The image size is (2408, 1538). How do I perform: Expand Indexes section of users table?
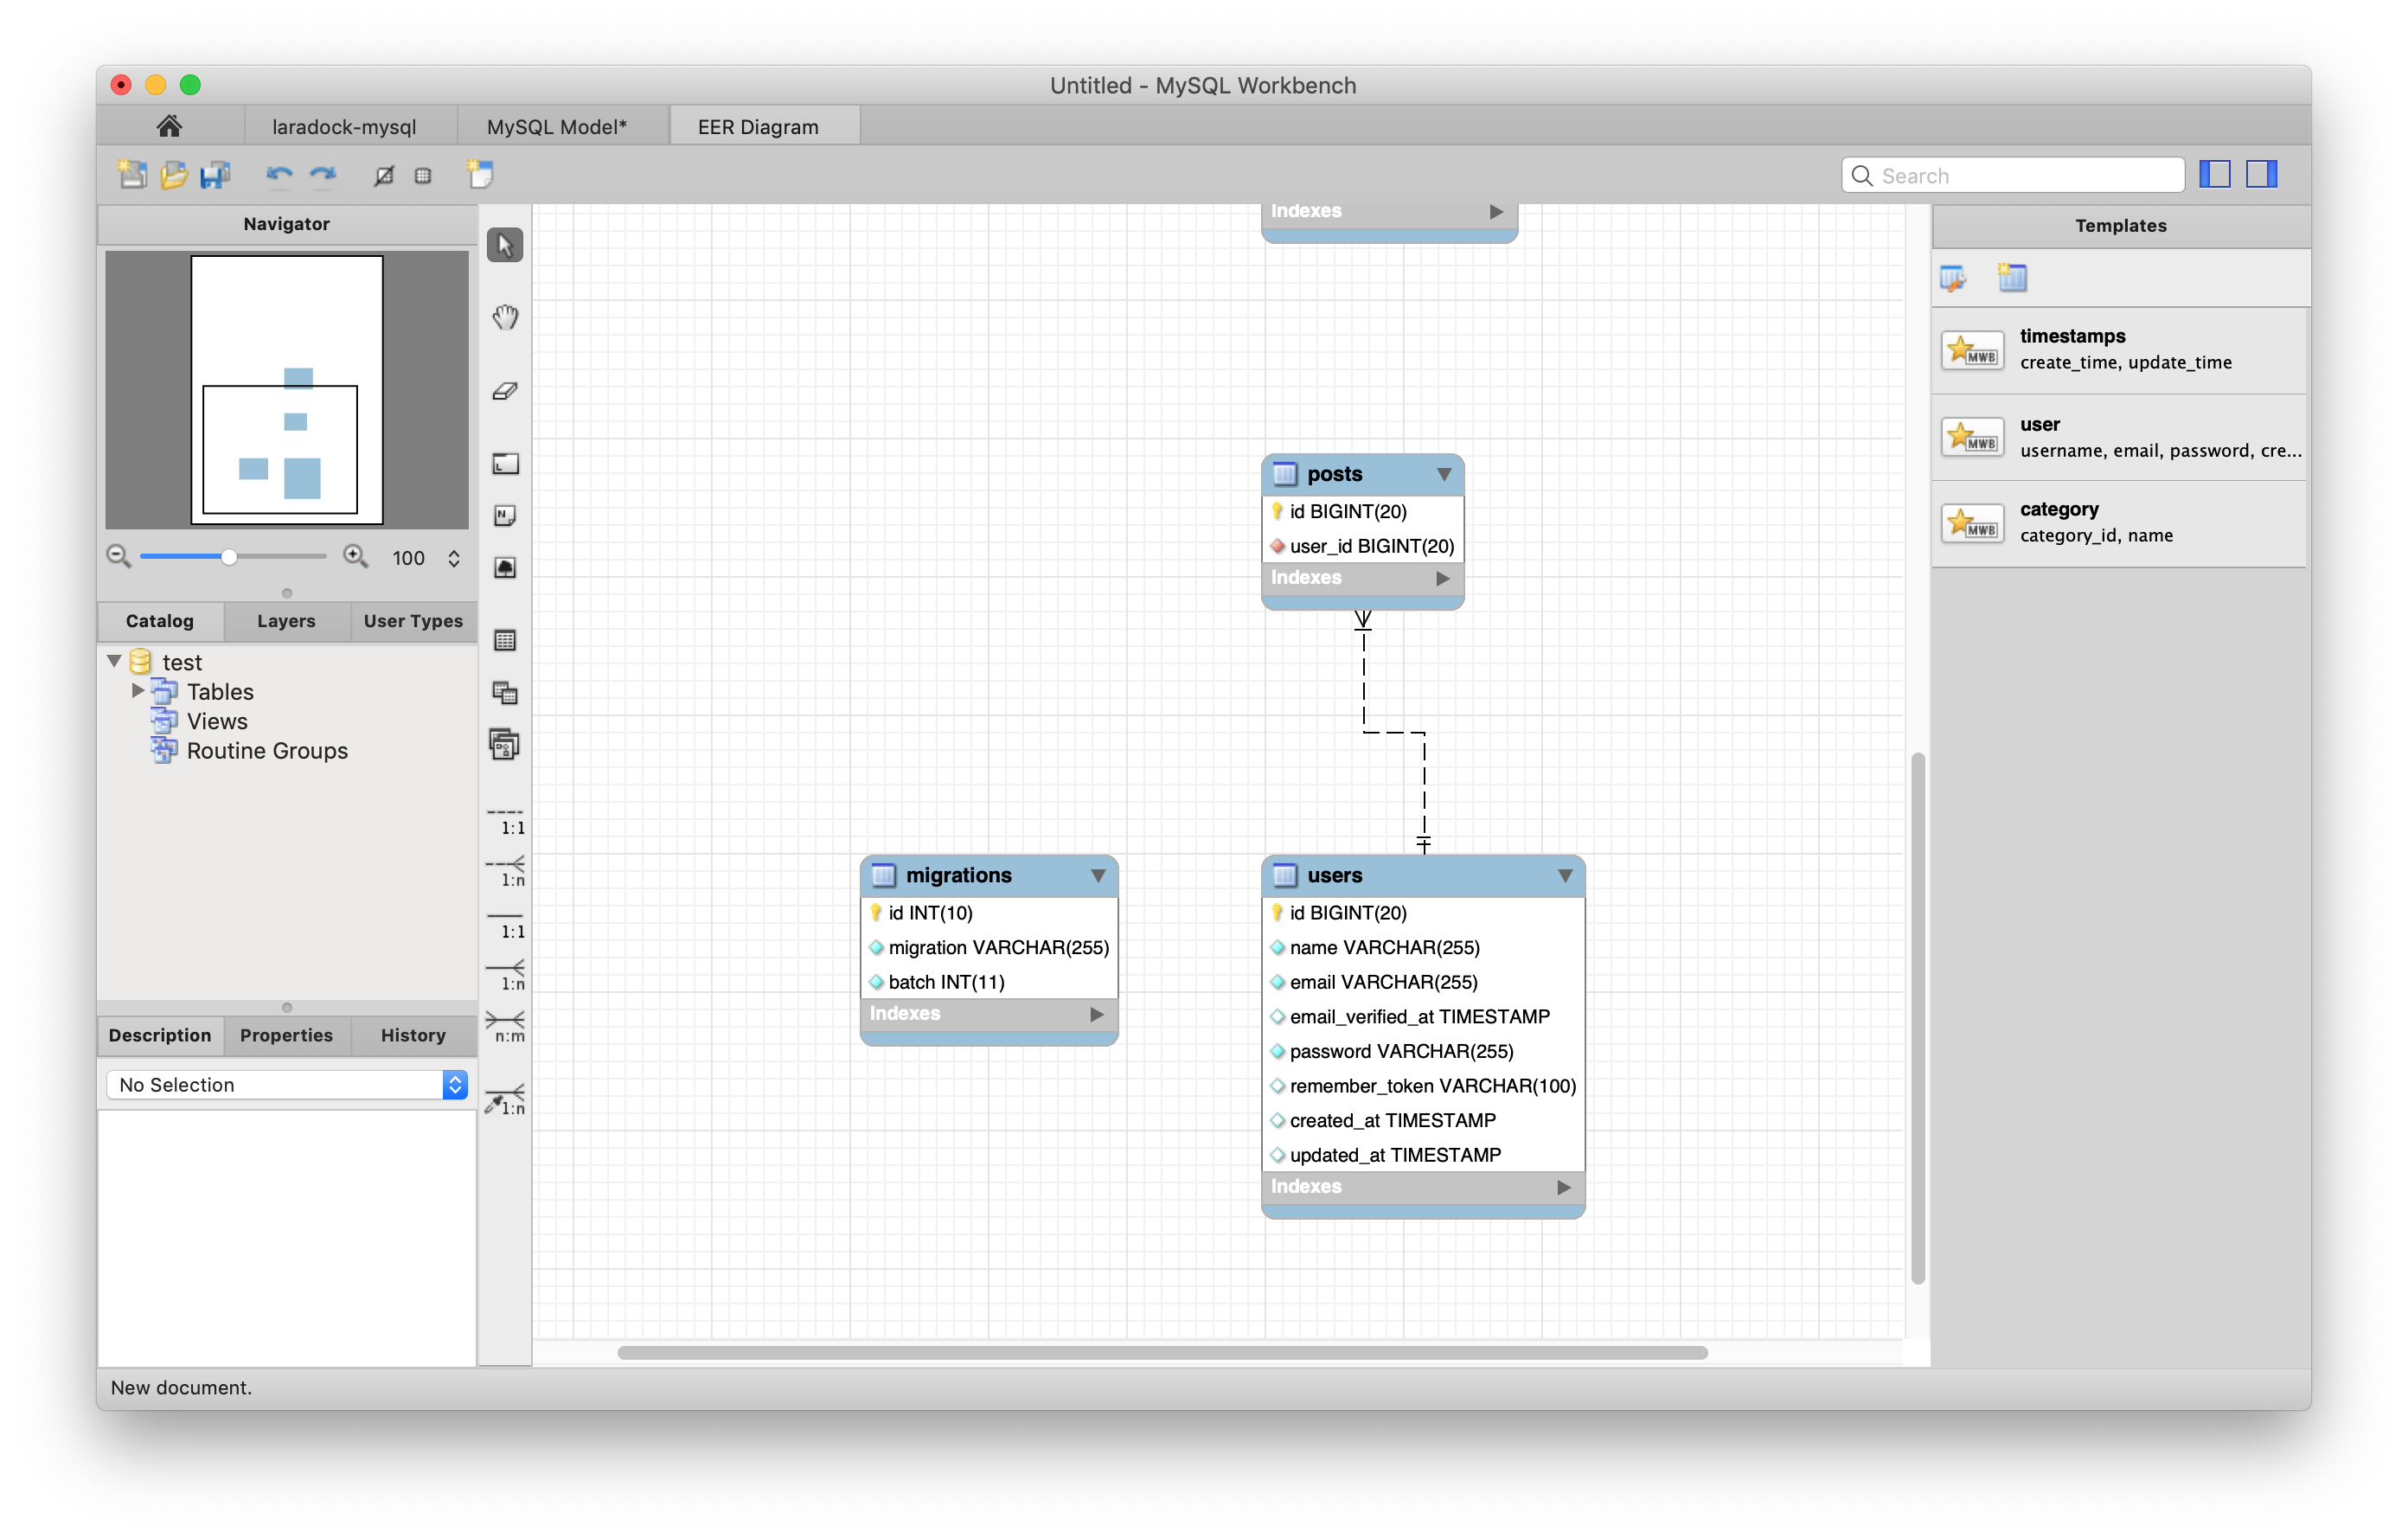[1564, 1187]
